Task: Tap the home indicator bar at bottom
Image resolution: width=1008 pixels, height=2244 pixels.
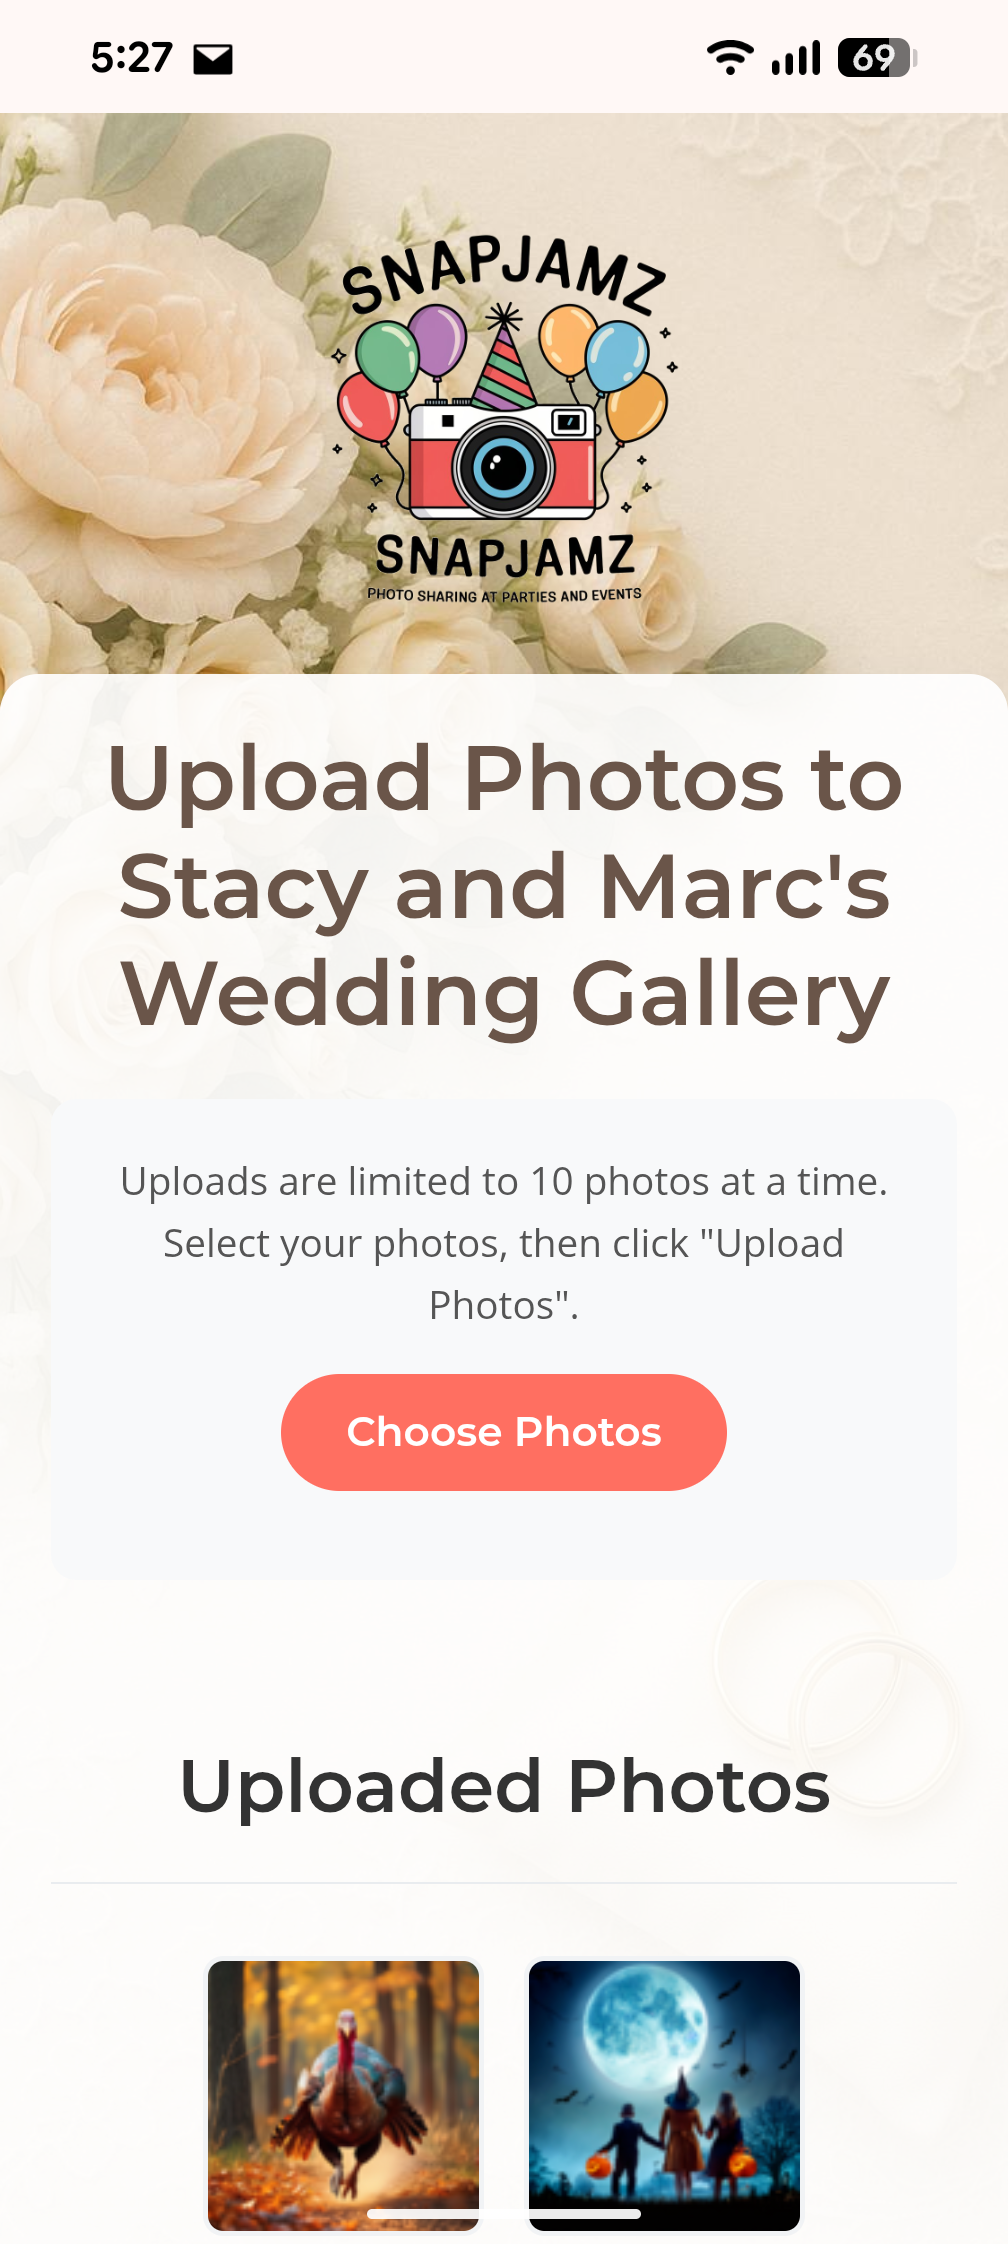Action: tap(504, 2214)
